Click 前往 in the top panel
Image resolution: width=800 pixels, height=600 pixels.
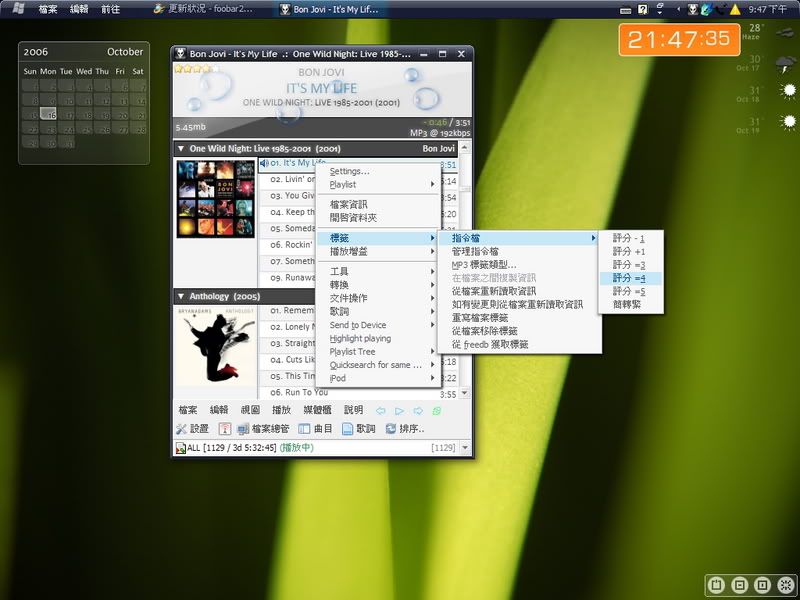(111, 9)
